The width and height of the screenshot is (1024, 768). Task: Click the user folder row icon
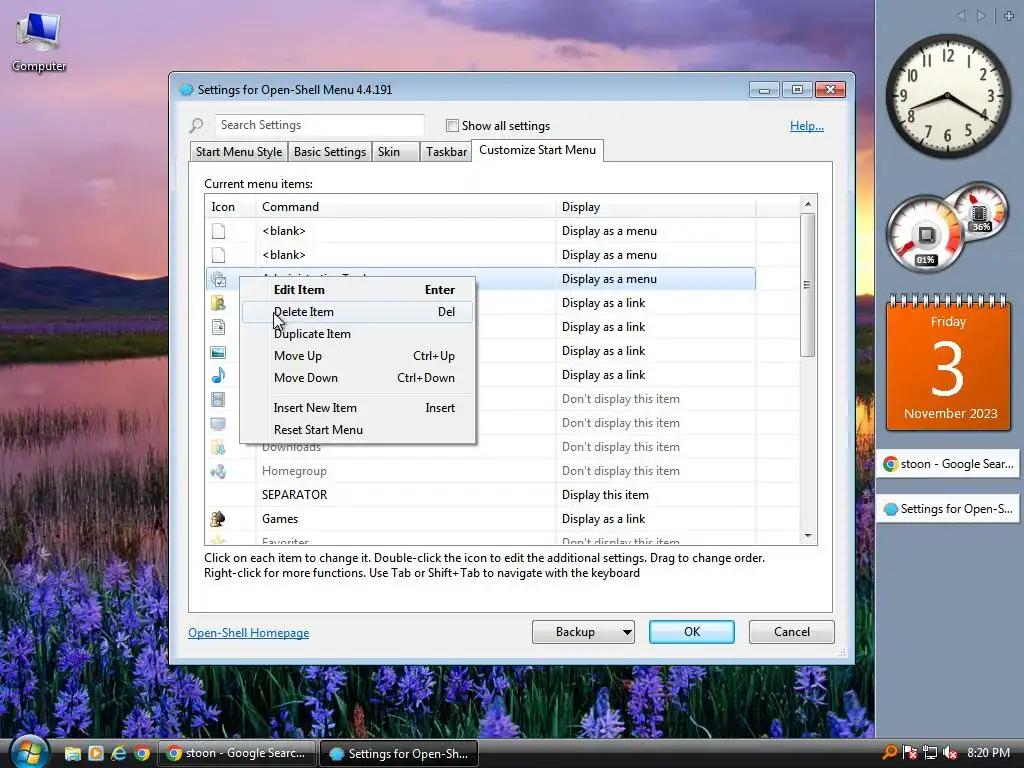(218, 303)
